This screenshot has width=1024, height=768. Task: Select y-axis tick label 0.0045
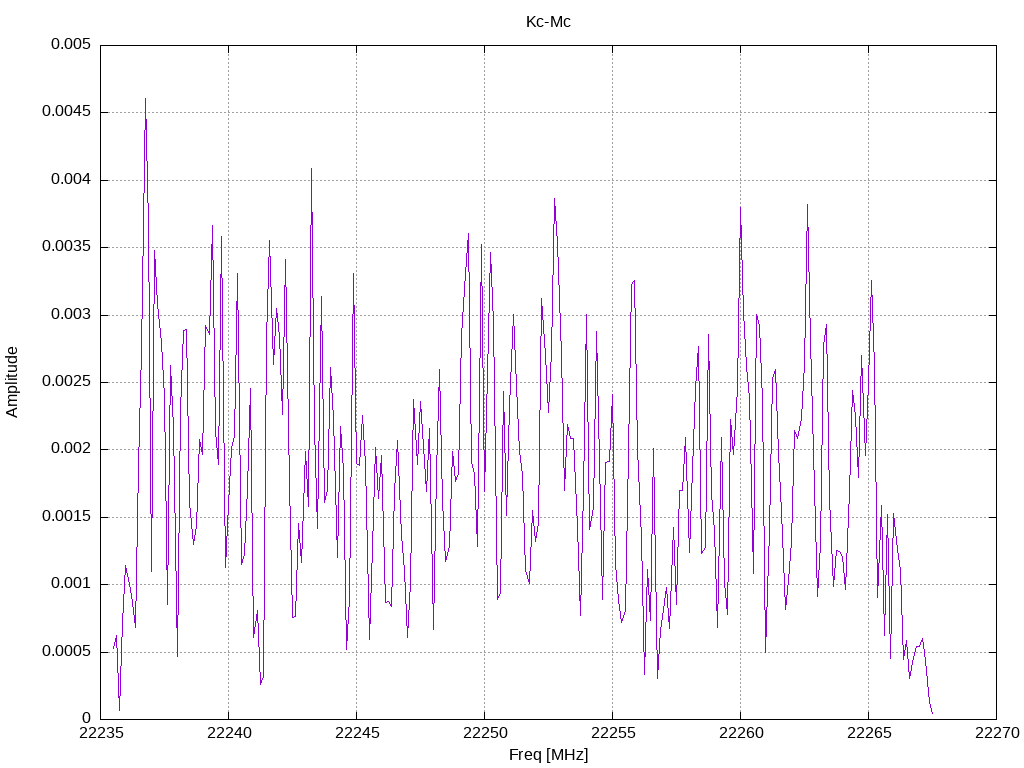(x=66, y=112)
